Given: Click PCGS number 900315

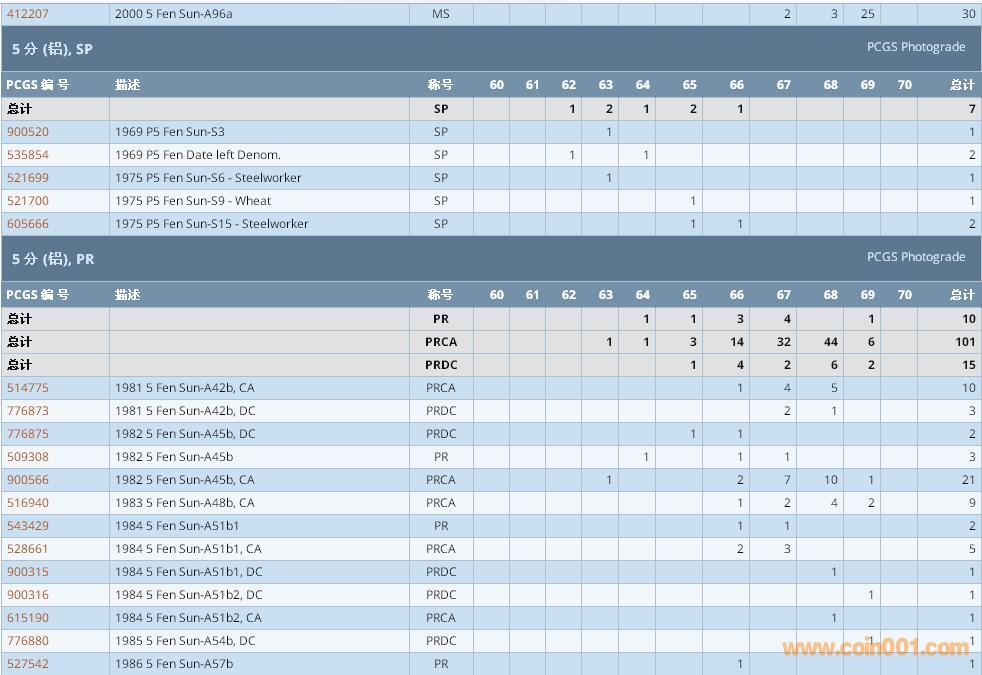Looking at the screenshot, I should (27, 572).
